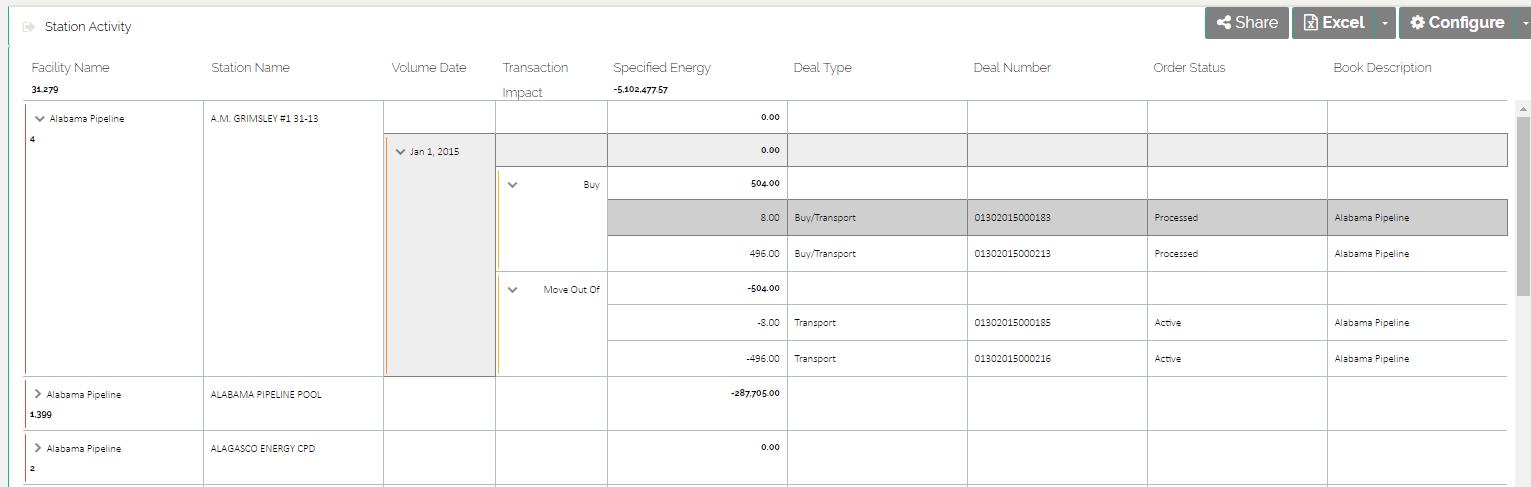Open the Configure dropdown arrow
1531x487 pixels.
1524,23
